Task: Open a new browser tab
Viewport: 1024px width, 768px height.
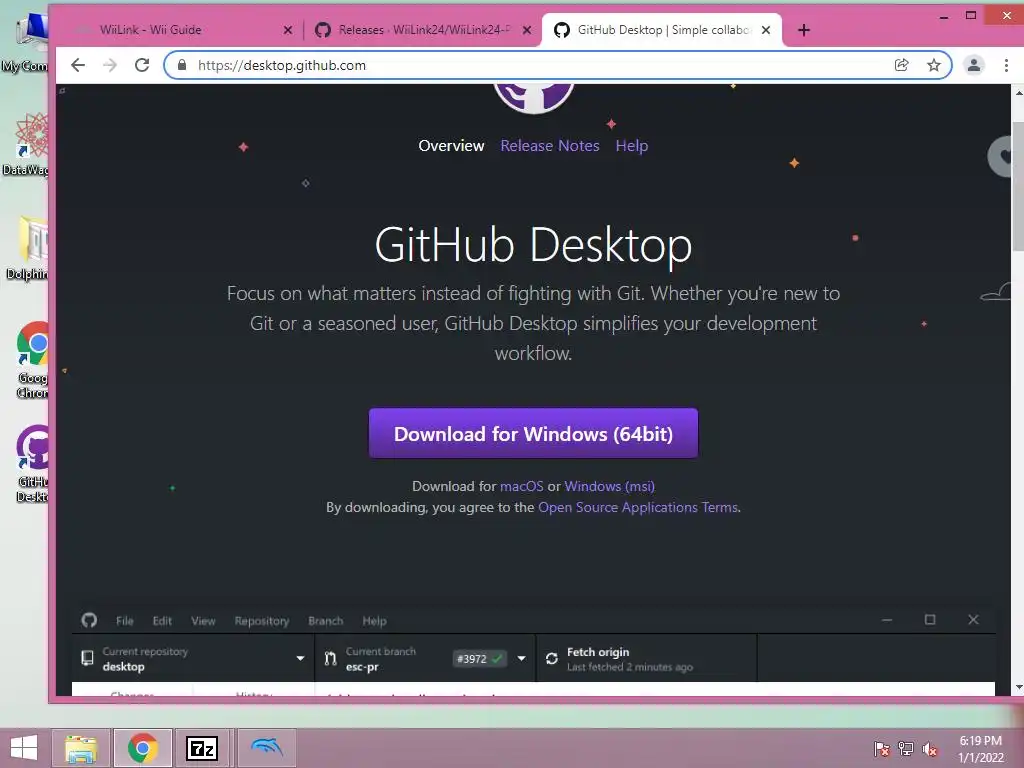Action: point(804,30)
